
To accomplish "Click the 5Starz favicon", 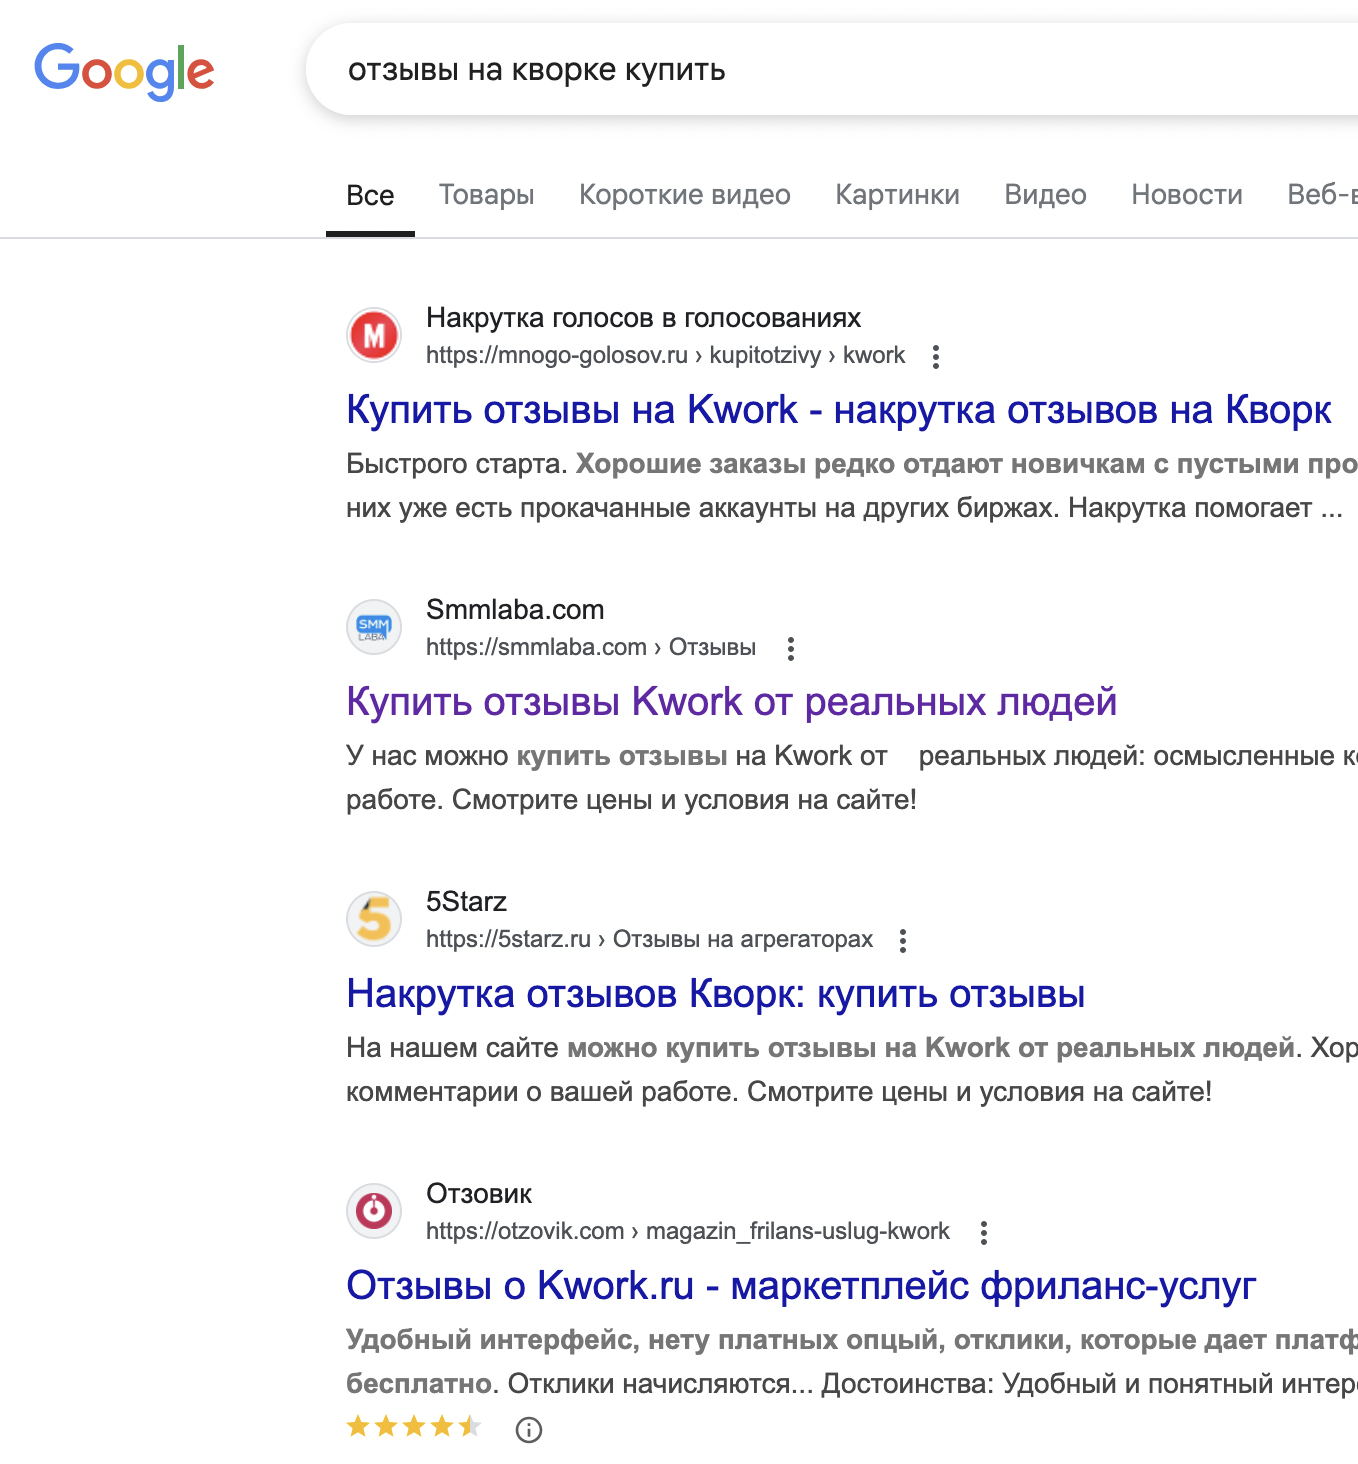I will (x=374, y=919).
